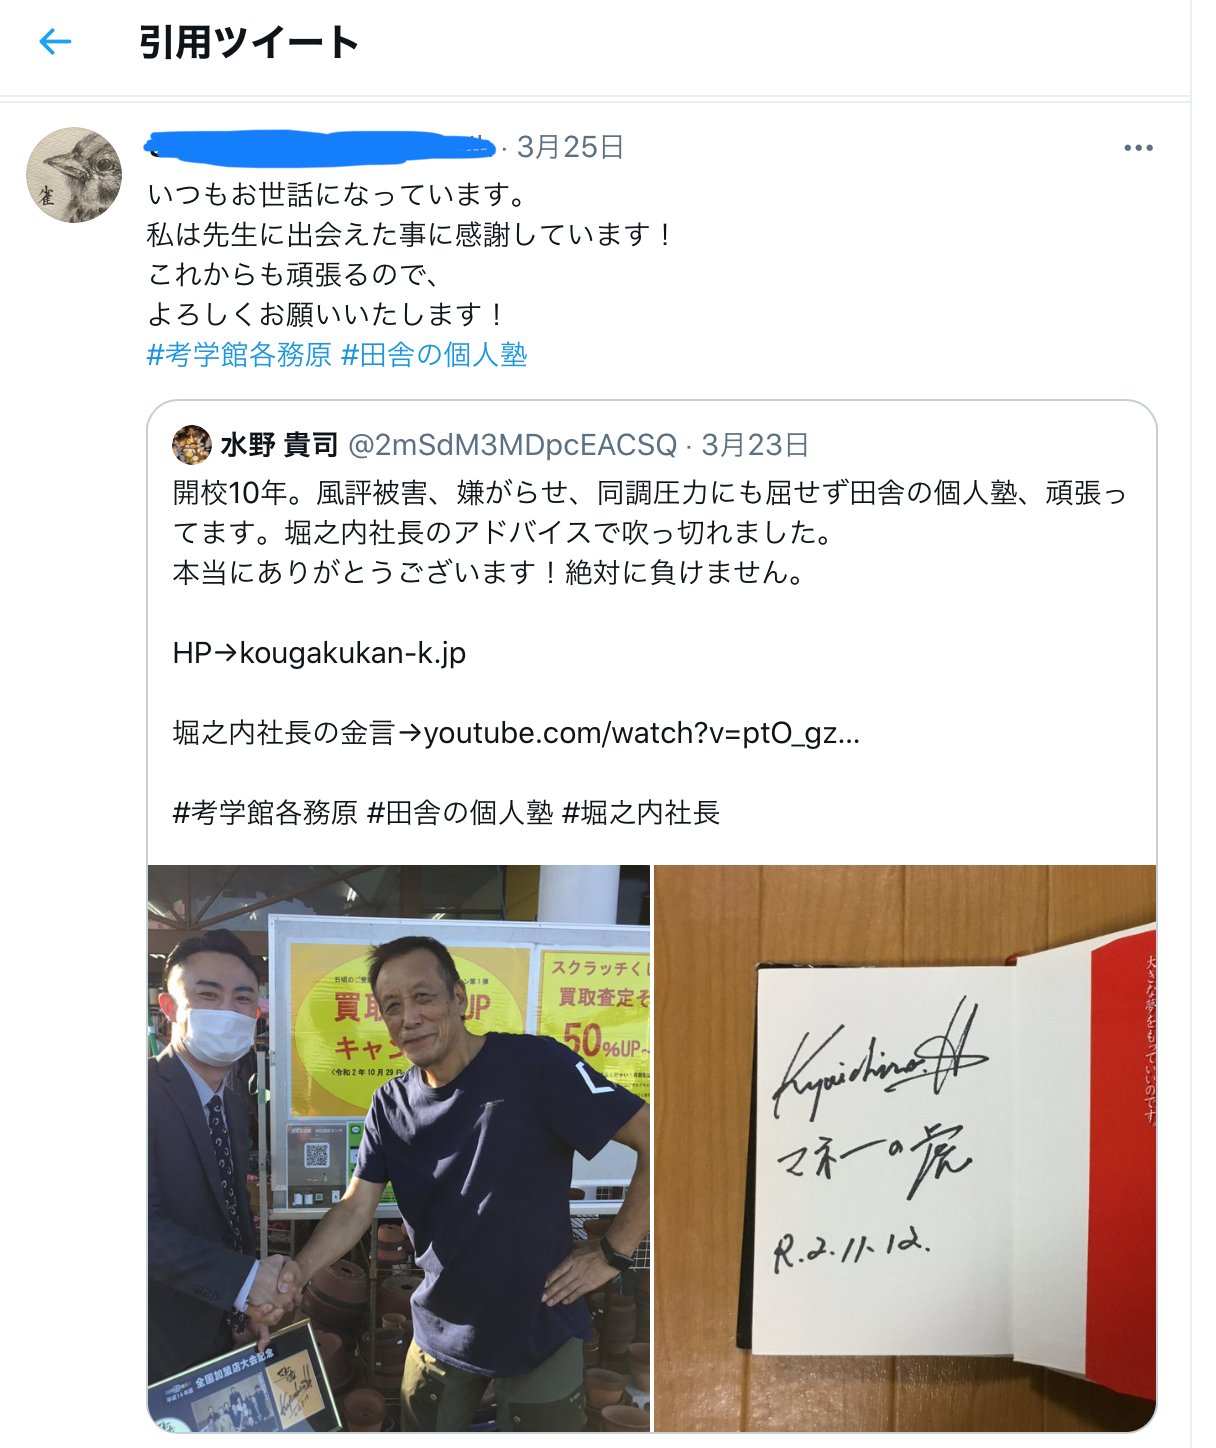The height and width of the screenshot is (1448, 1216).
Task: Open the main tweet message text
Action: coord(411,255)
